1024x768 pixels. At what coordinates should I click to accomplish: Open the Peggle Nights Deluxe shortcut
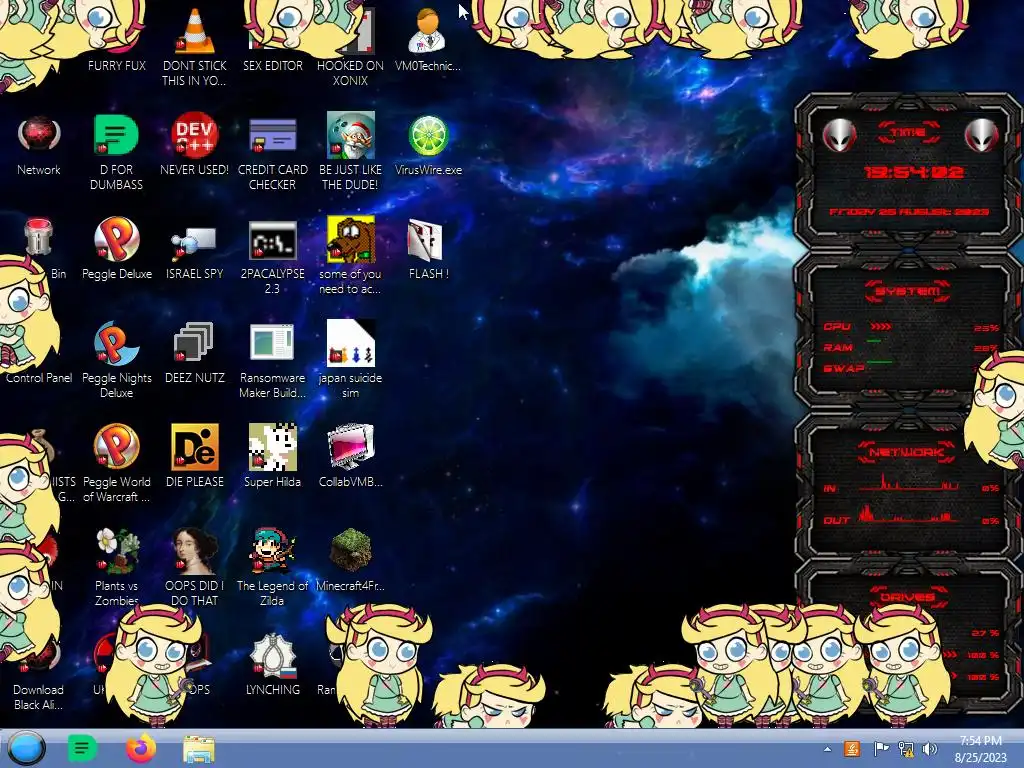(x=116, y=343)
